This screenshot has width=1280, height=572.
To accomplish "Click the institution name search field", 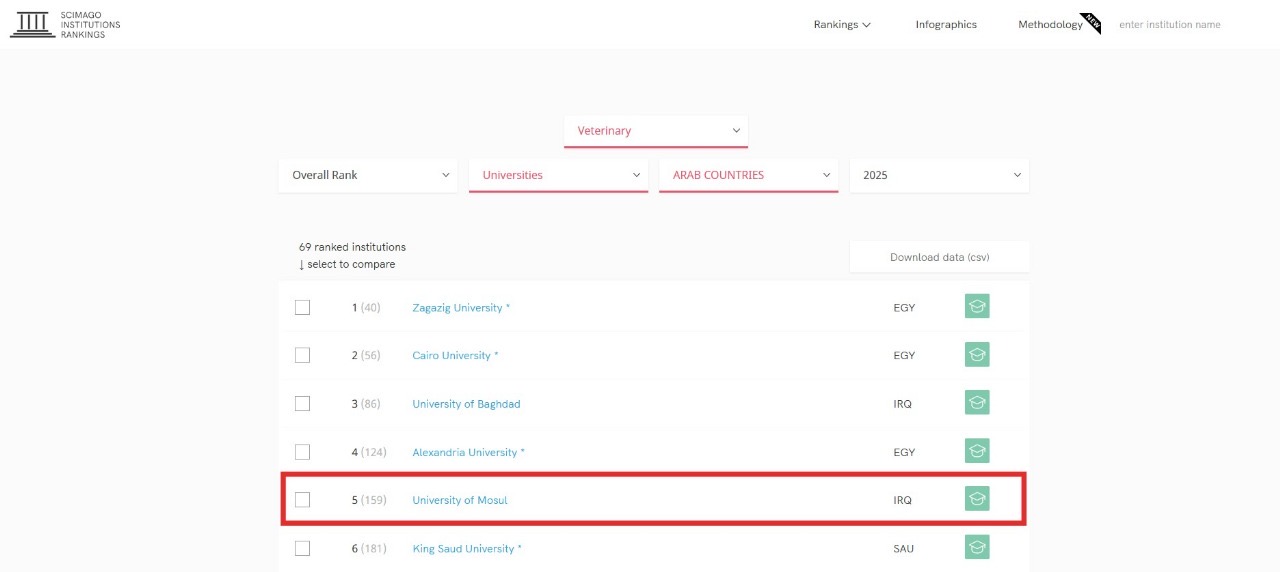I will [x=1180, y=25].
